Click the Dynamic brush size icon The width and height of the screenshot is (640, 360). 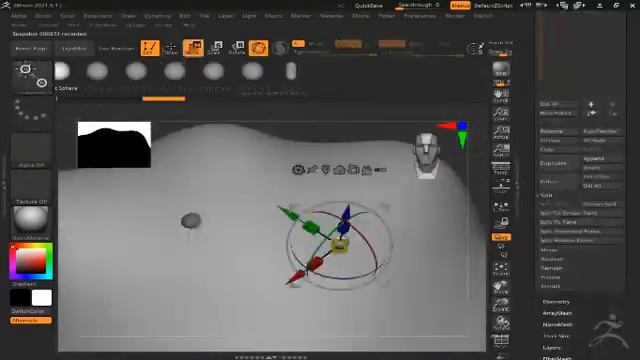[475, 49]
